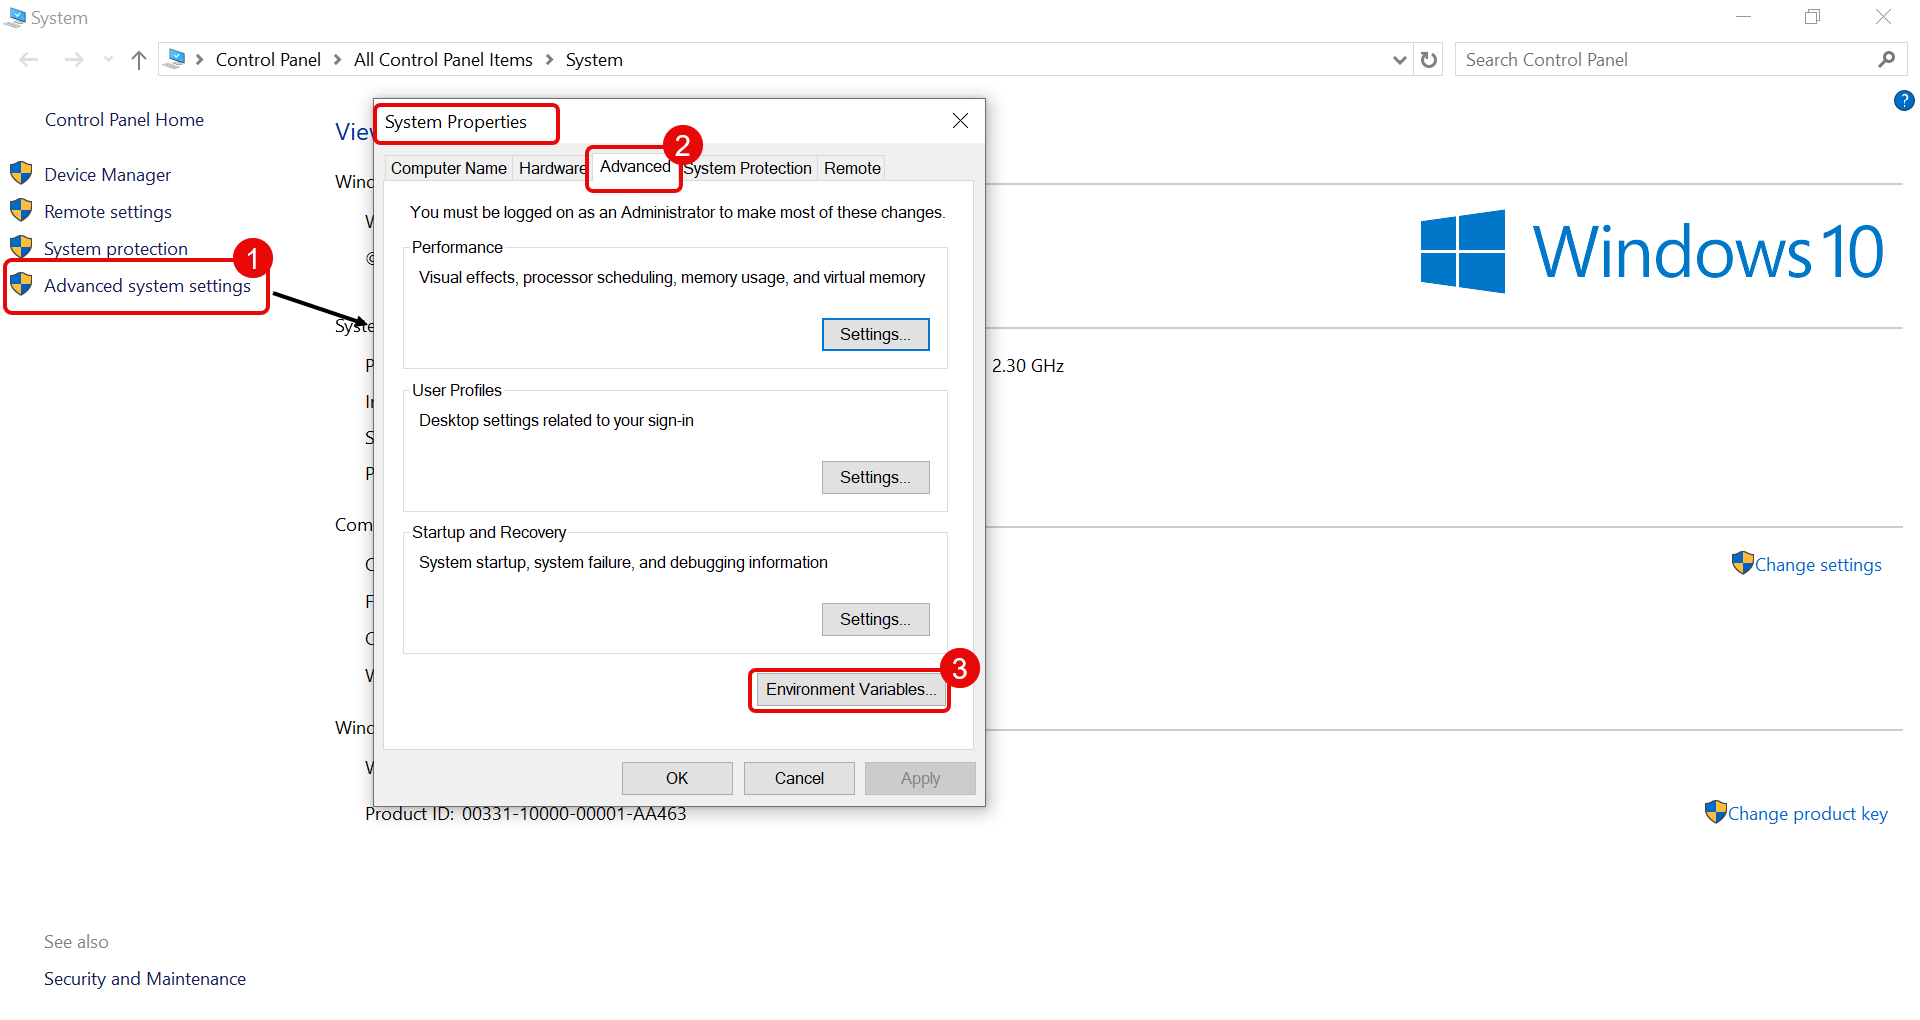
Task: Click the shield icon beside Change settings
Action: pyautogui.click(x=1742, y=564)
